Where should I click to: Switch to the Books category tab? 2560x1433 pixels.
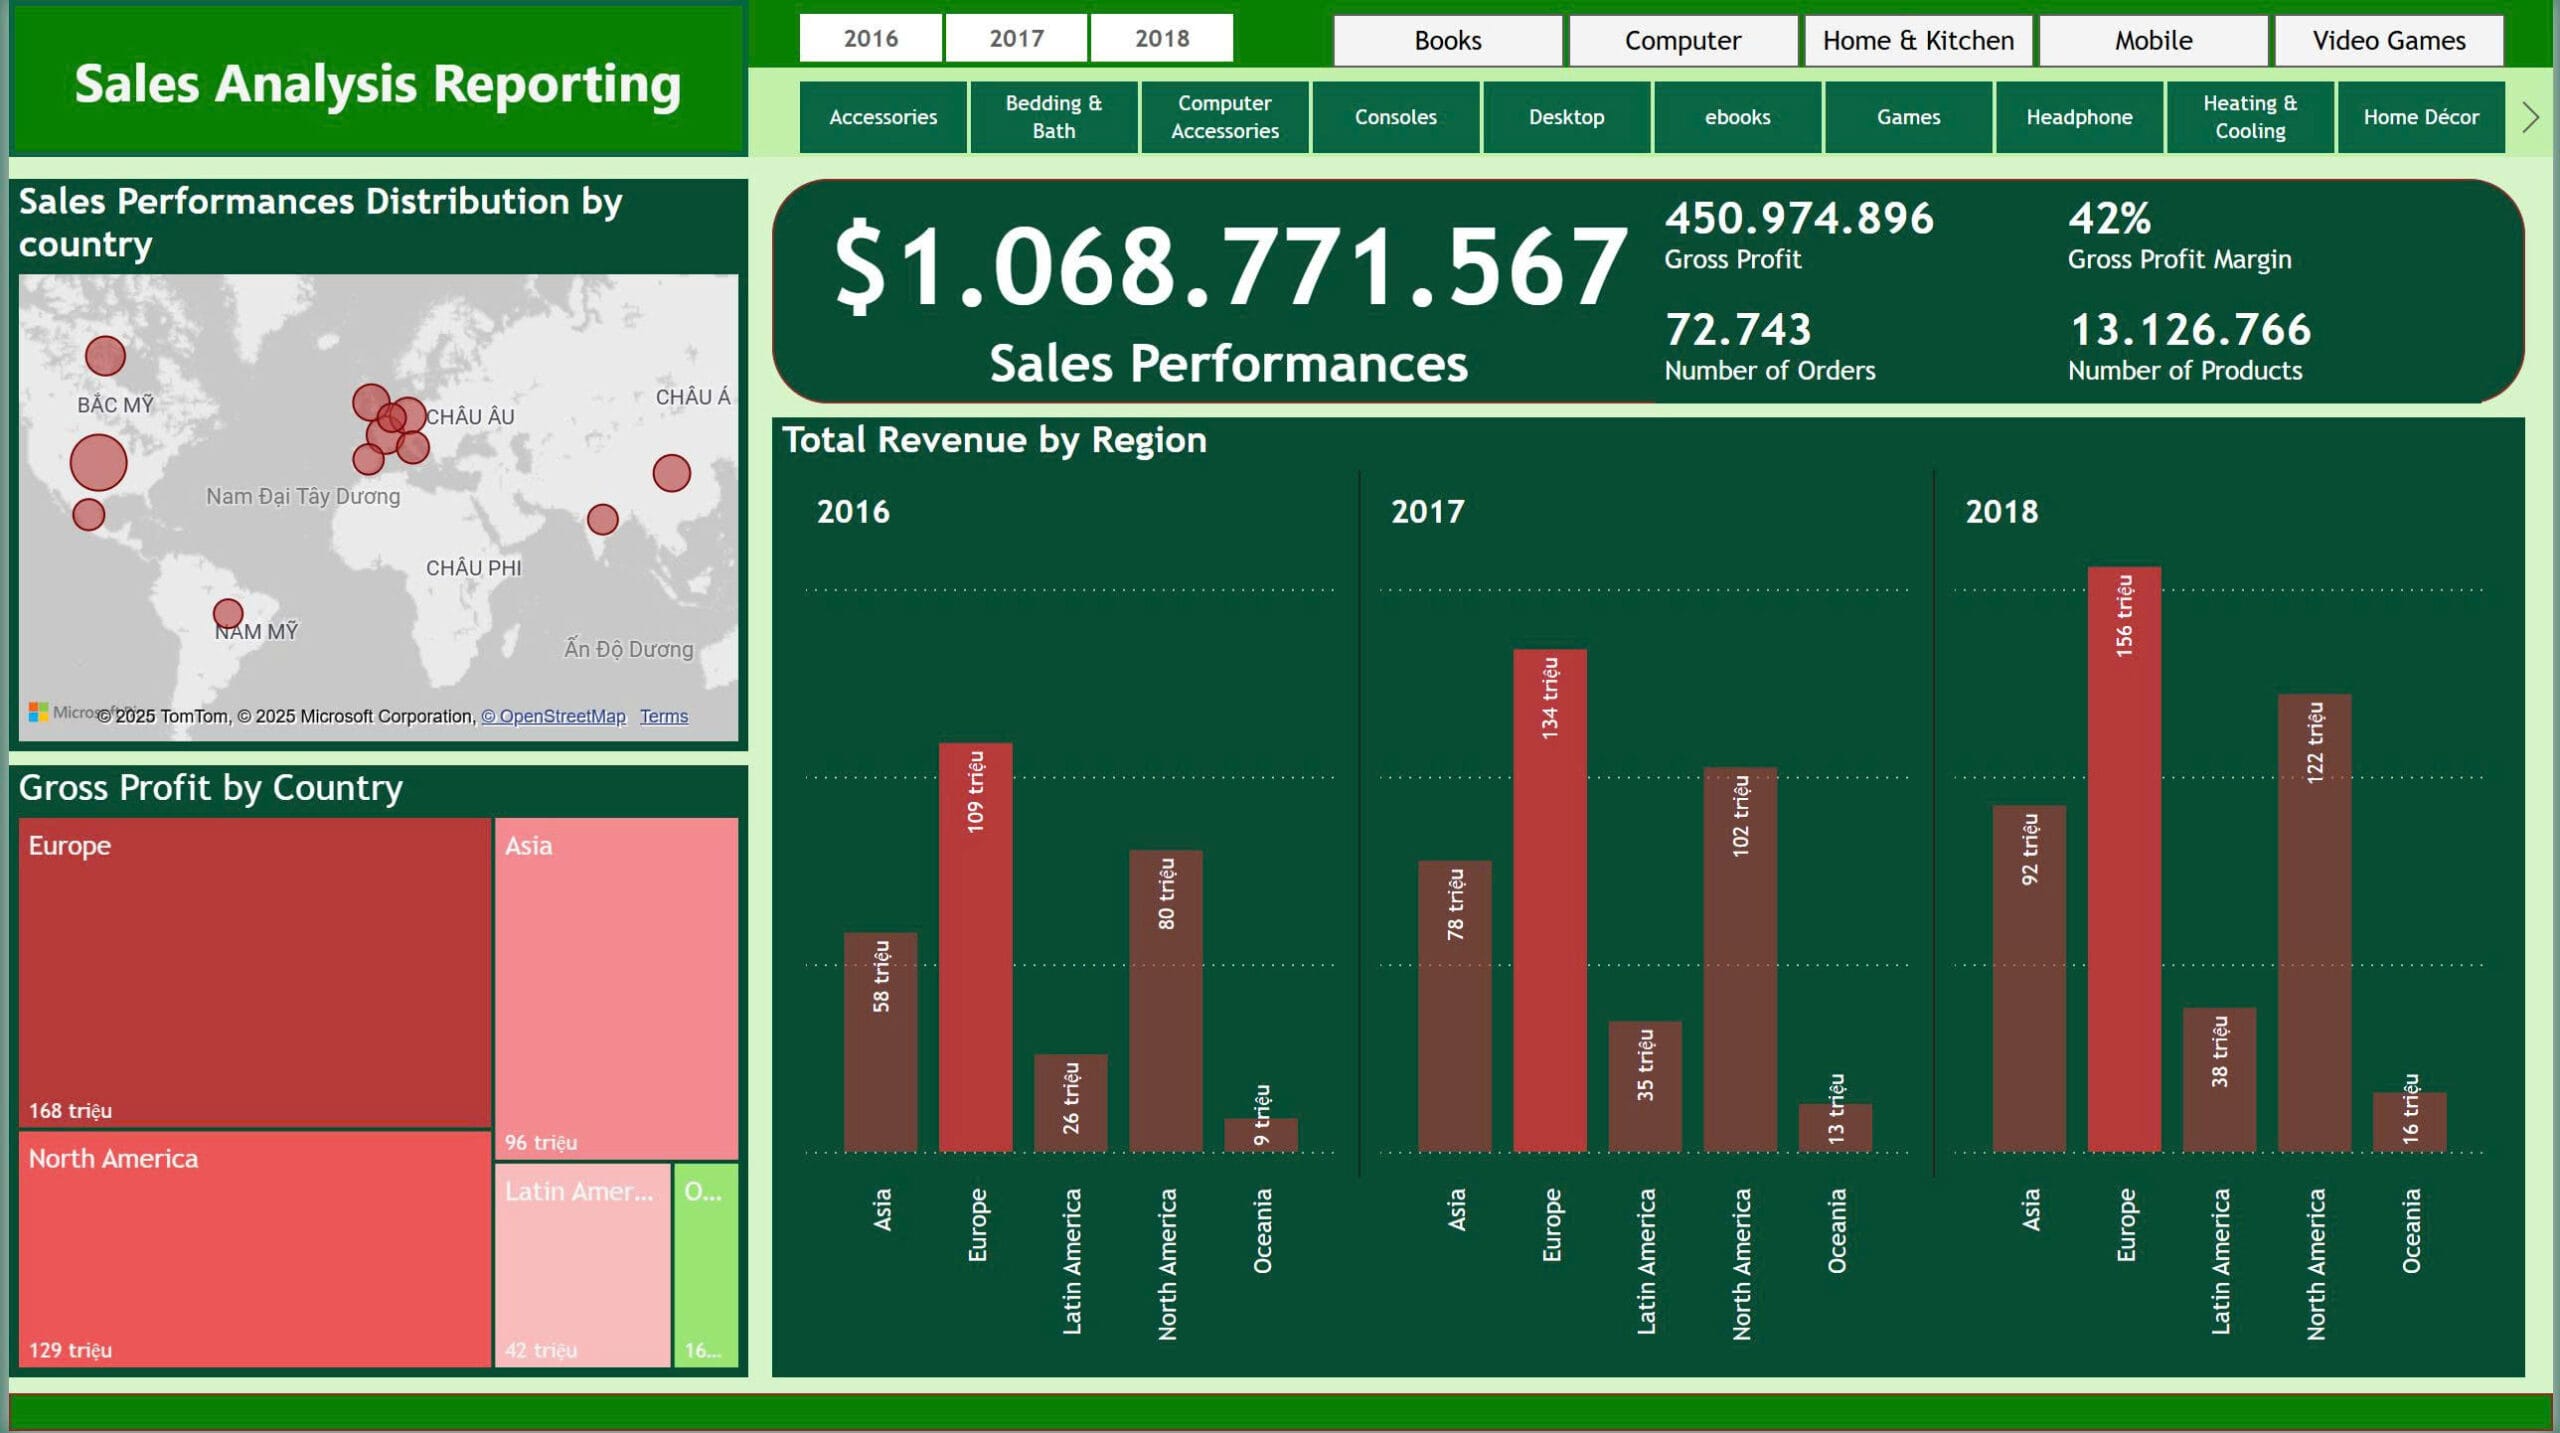[x=1447, y=40]
